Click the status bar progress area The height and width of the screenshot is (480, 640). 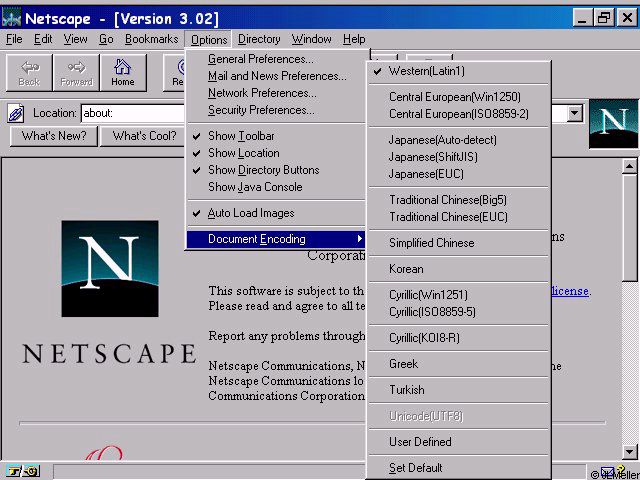(209, 471)
